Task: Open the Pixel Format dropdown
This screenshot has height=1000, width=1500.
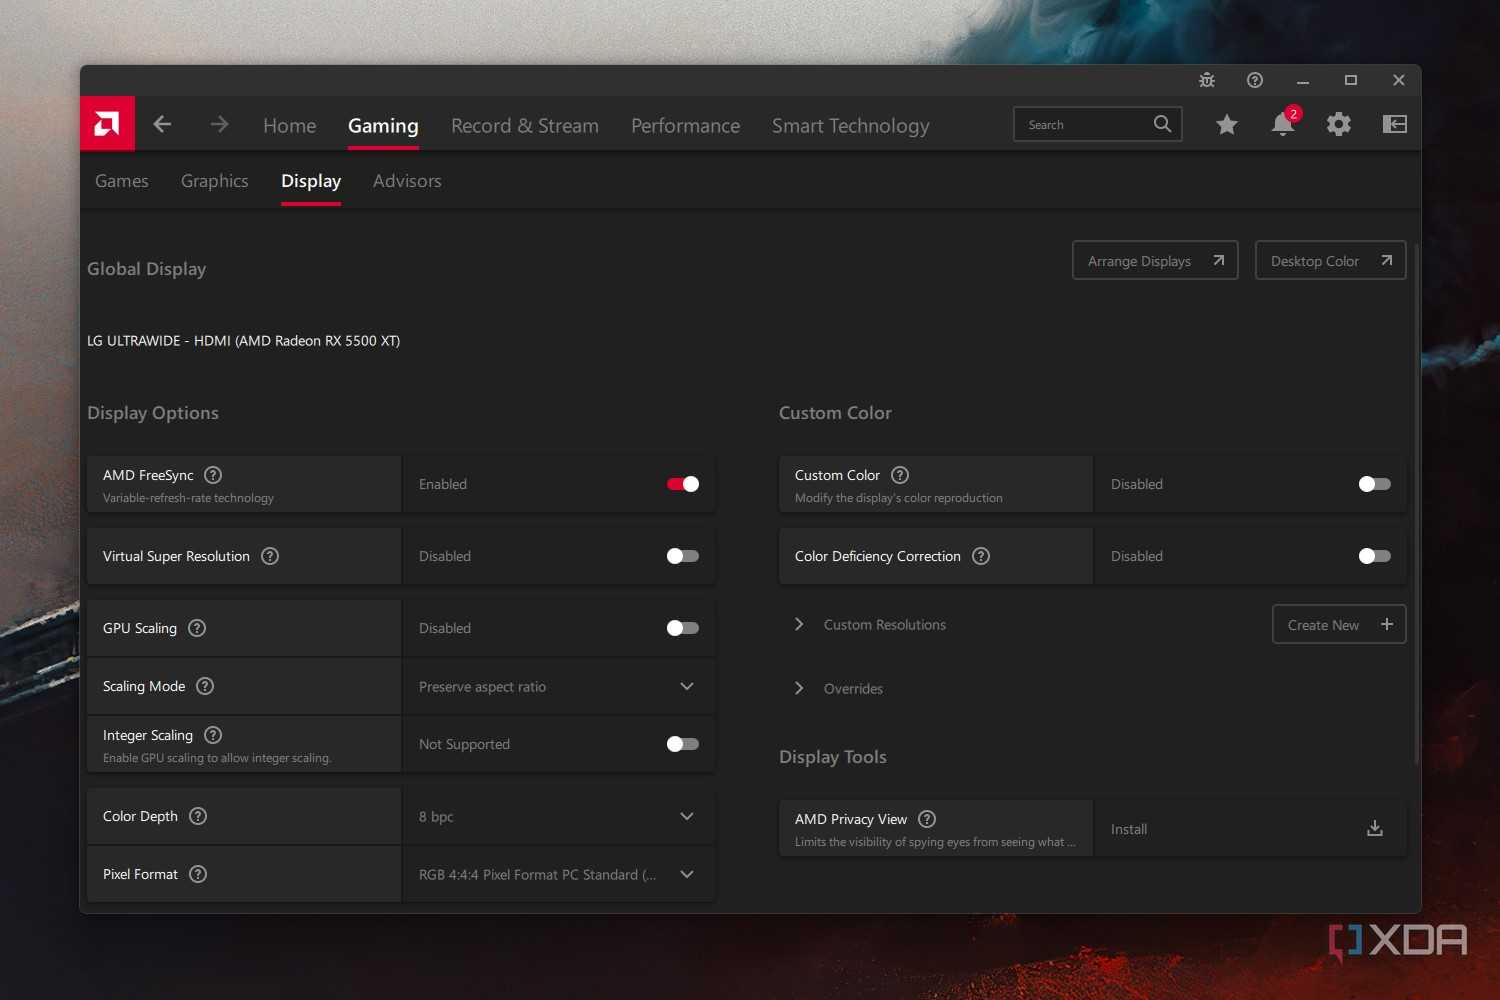Action: coord(559,874)
